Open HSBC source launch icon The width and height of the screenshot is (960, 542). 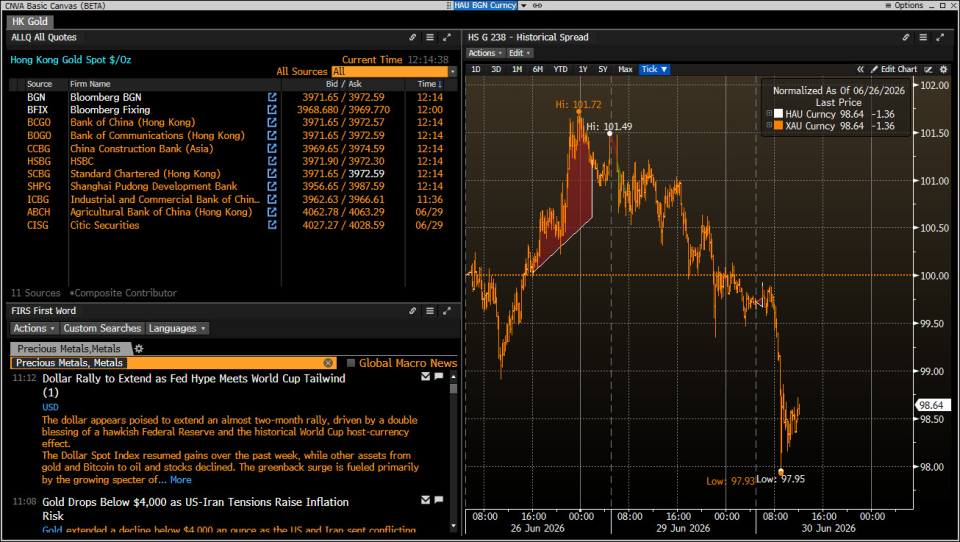272,161
